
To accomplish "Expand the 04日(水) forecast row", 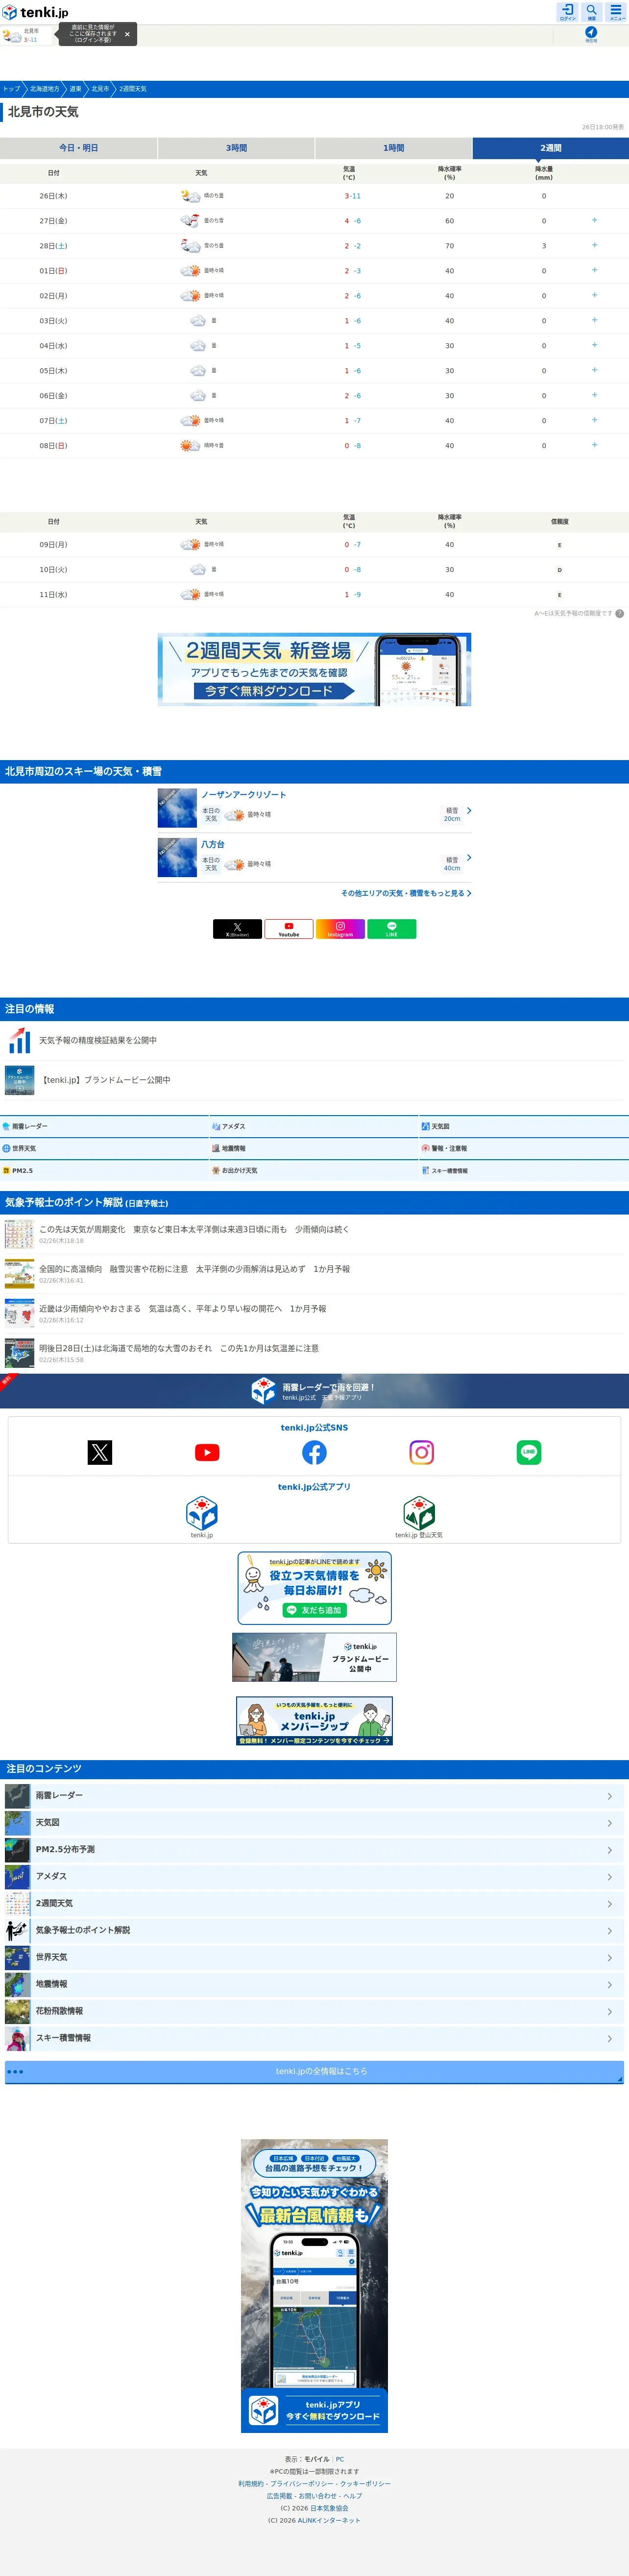I will [x=594, y=345].
